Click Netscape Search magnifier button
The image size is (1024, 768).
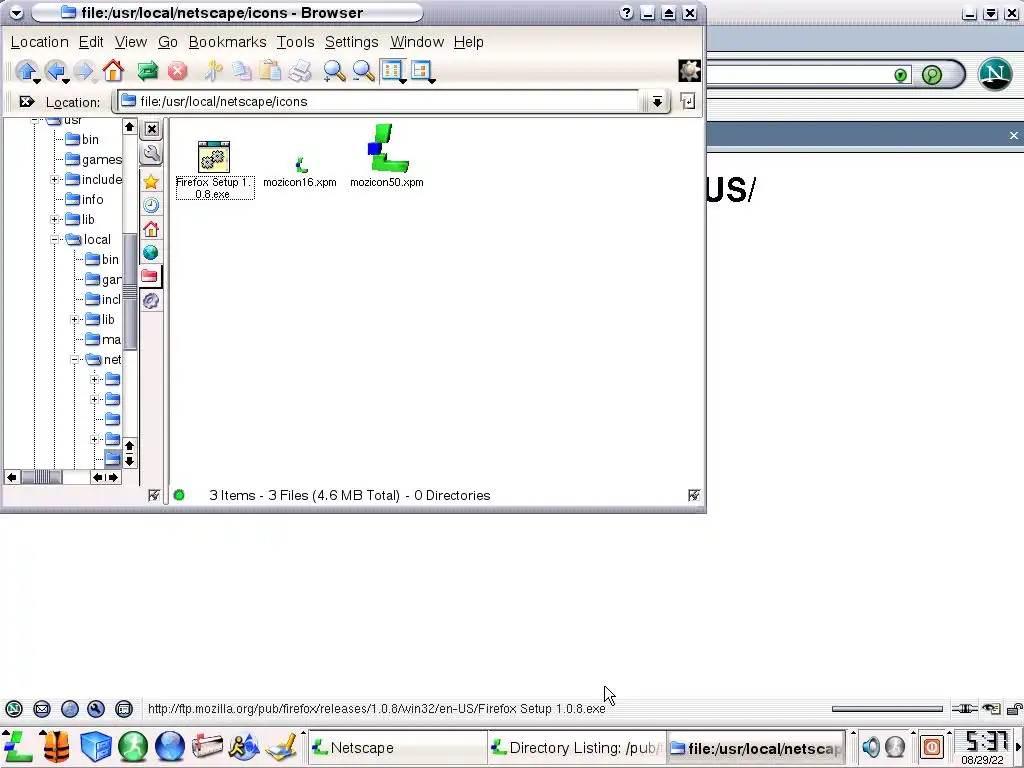(x=932, y=74)
